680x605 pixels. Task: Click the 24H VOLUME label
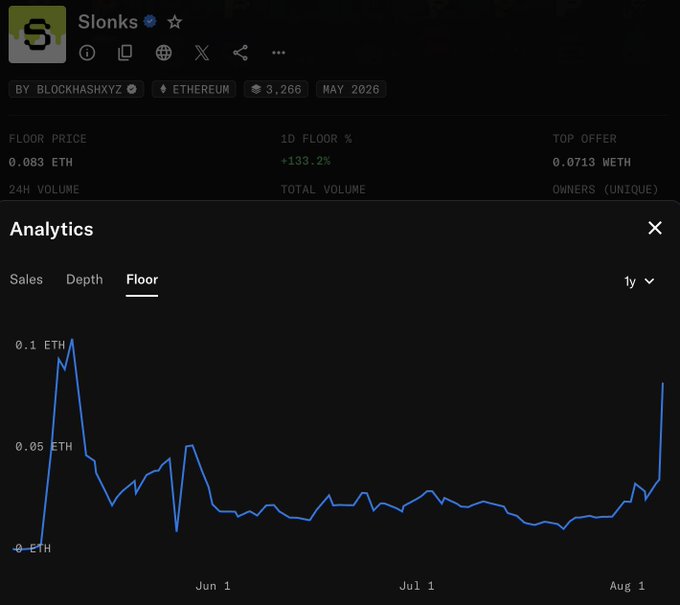tap(44, 190)
